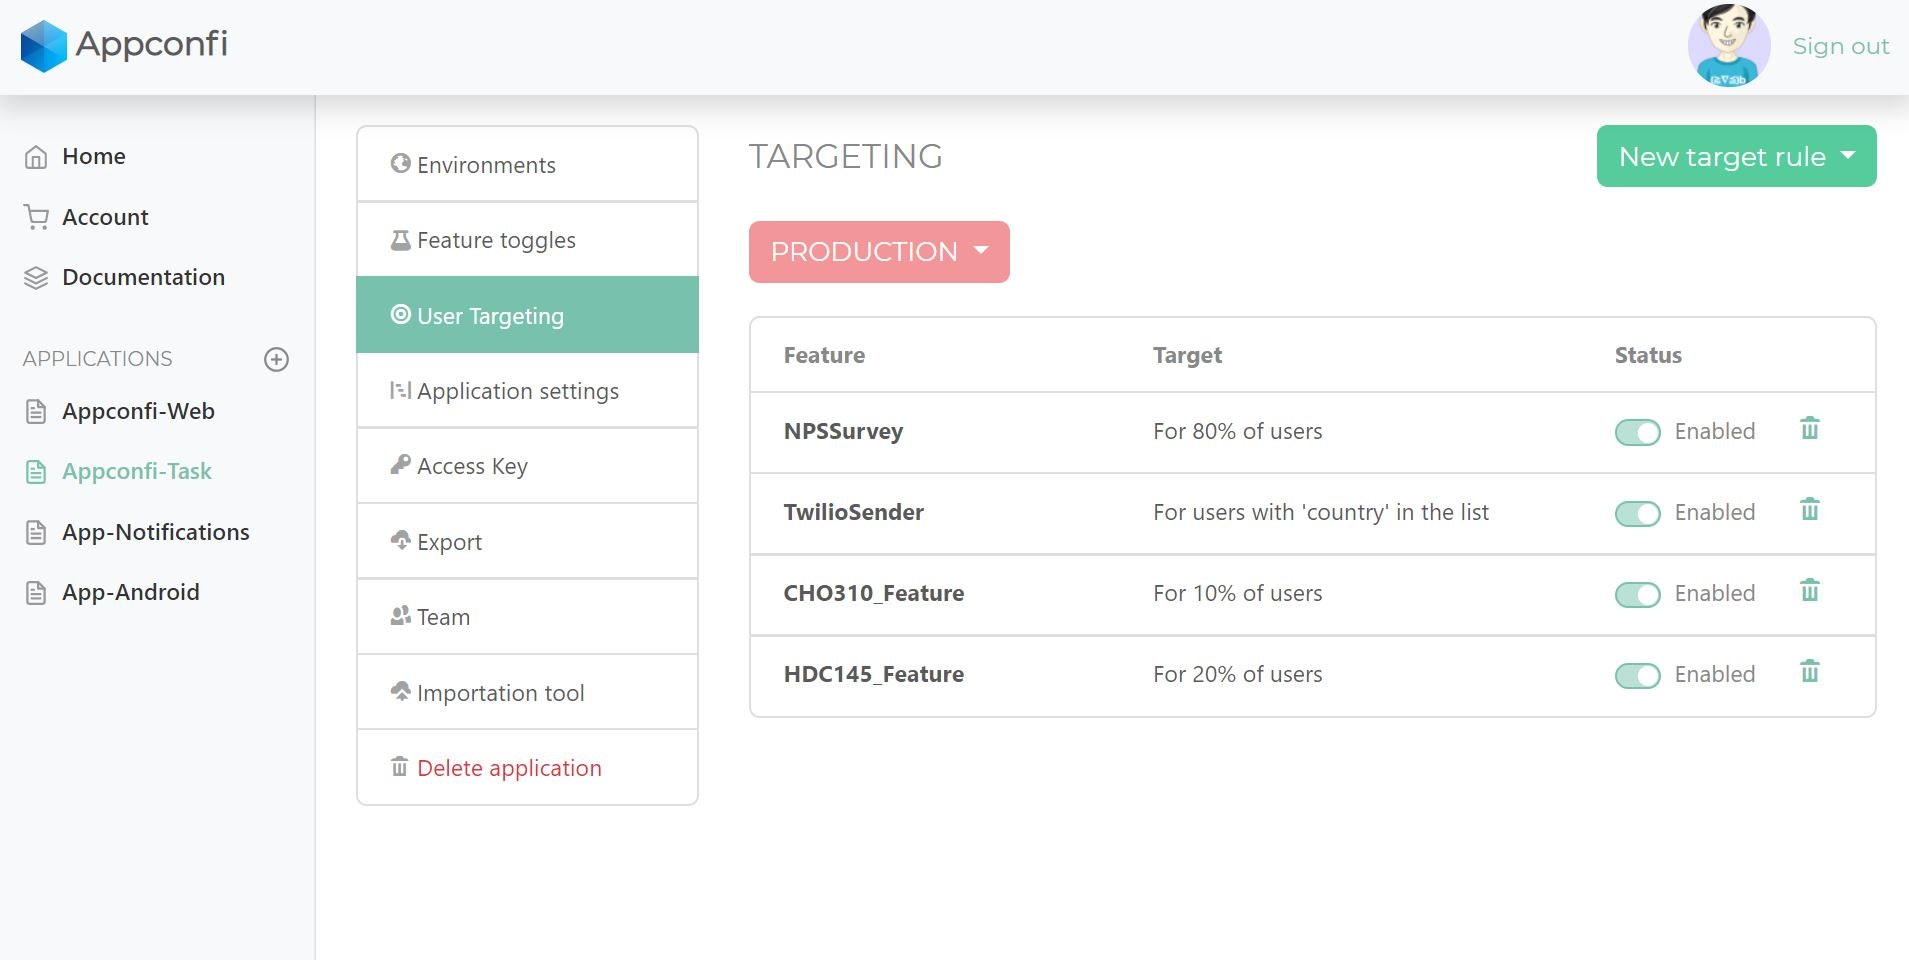This screenshot has height=960, width=1909.
Task: Click the CHO310_Feature feature name
Action: (x=873, y=593)
